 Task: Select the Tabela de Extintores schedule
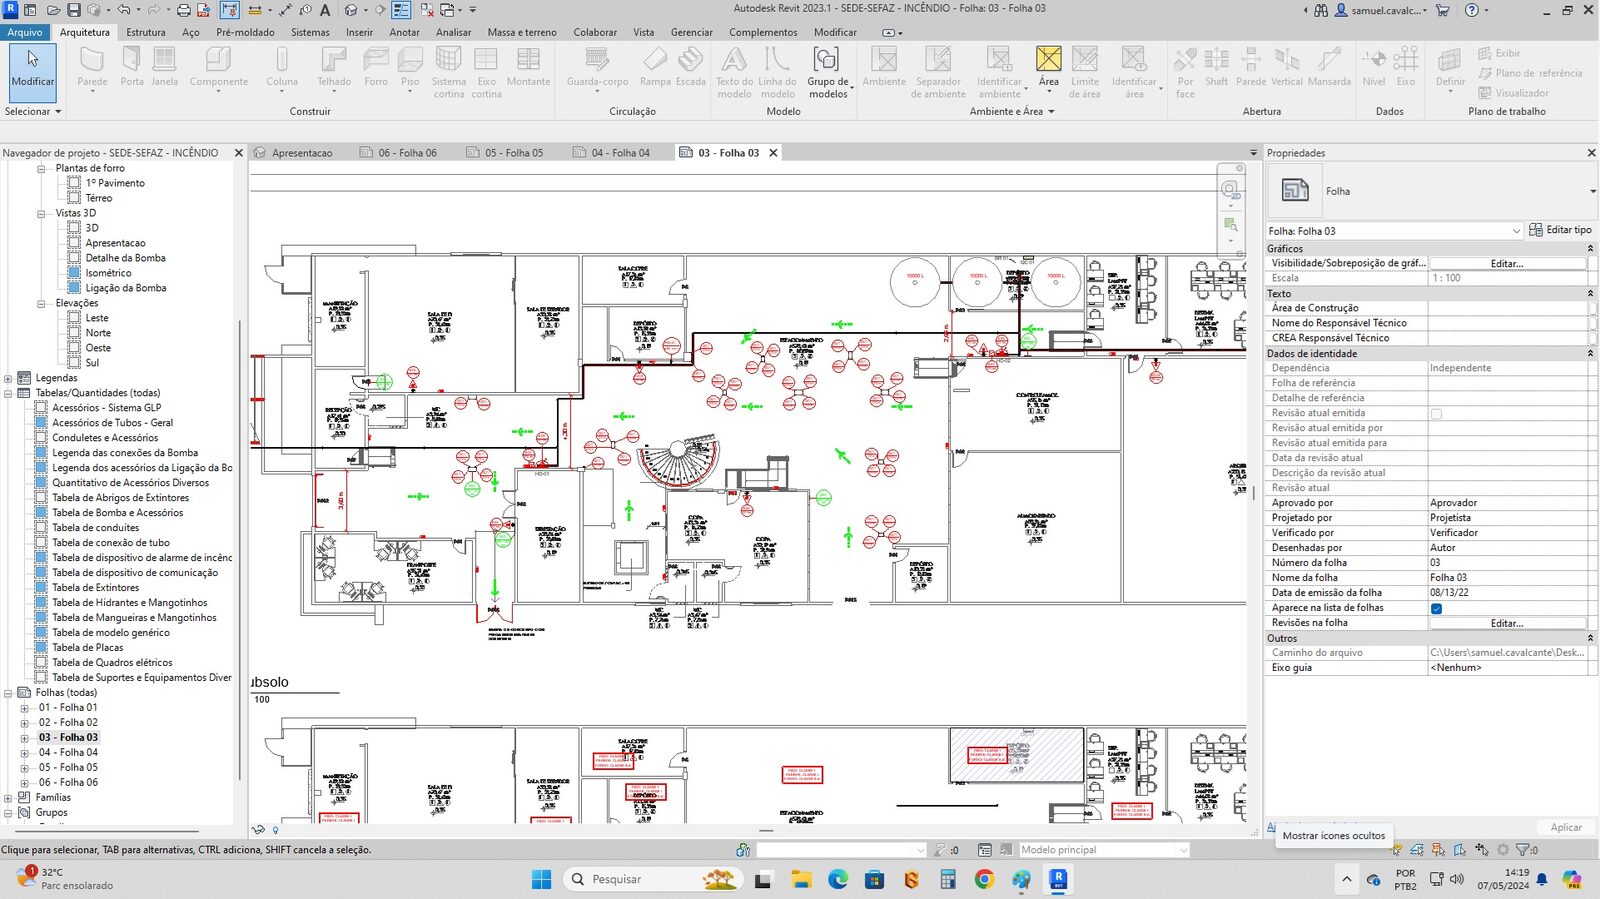[x=96, y=588]
